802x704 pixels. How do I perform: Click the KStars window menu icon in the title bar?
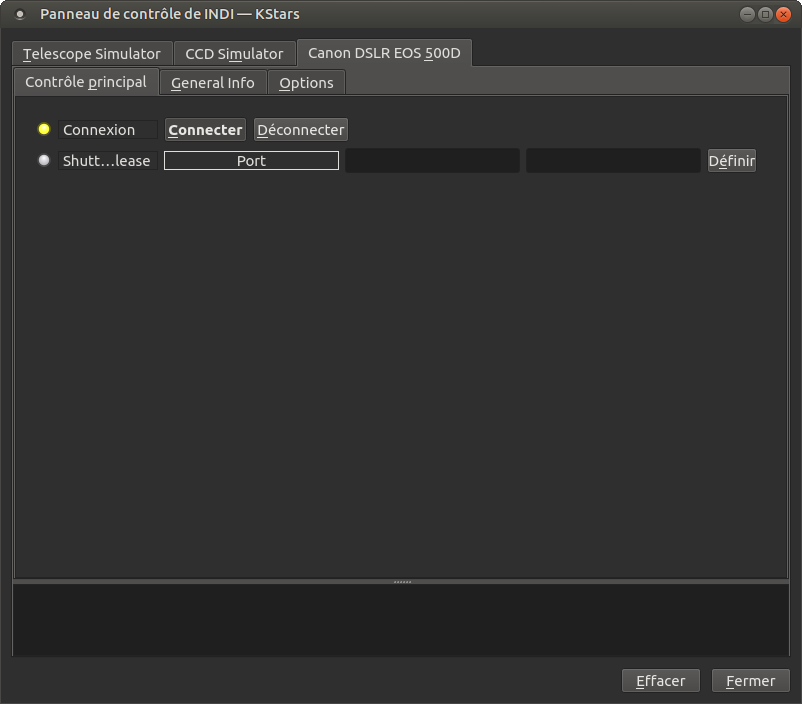coord(20,14)
